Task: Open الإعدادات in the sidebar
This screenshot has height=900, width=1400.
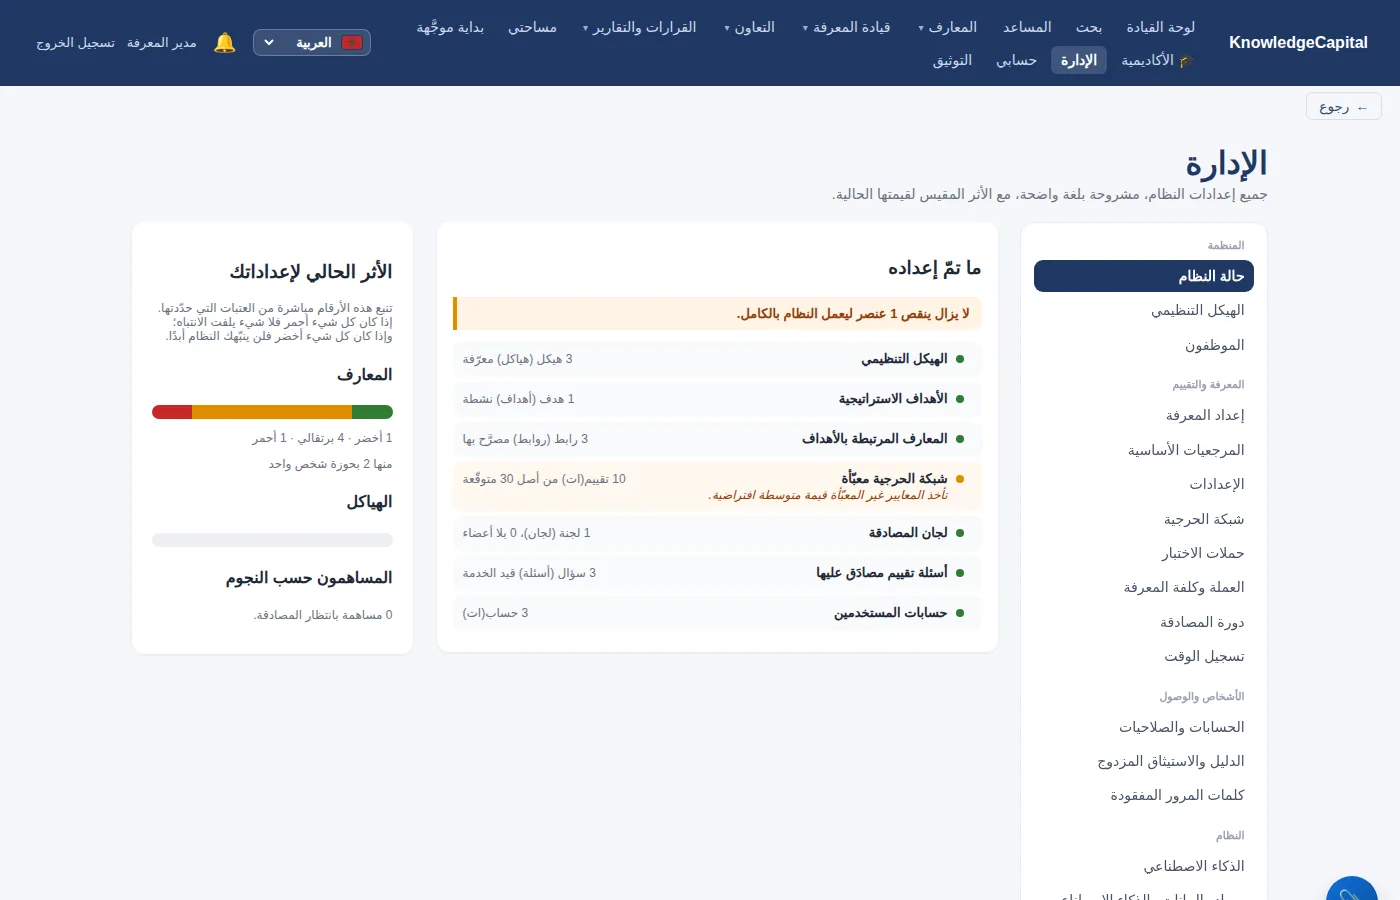Action: click(x=1144, y=484)
